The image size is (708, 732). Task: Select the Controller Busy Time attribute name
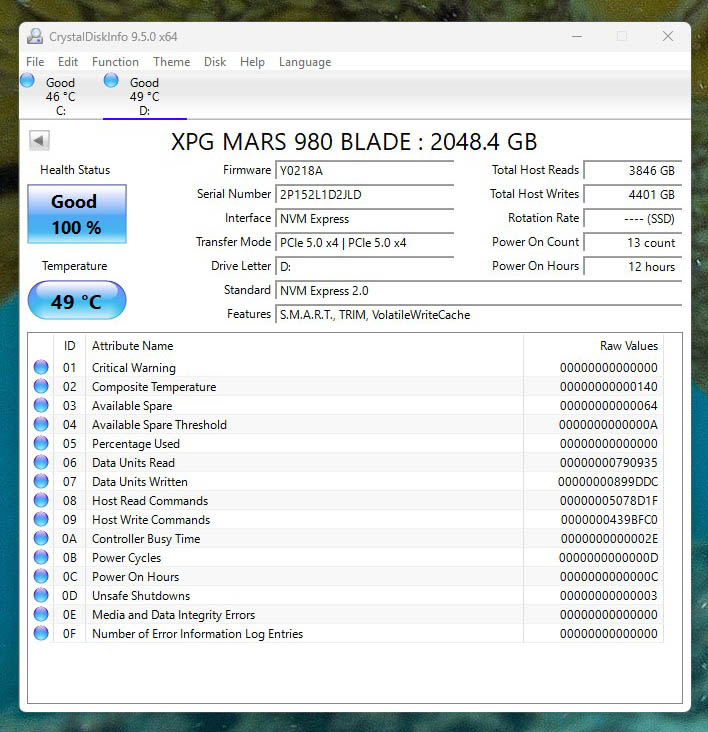(x=146, y=539)
